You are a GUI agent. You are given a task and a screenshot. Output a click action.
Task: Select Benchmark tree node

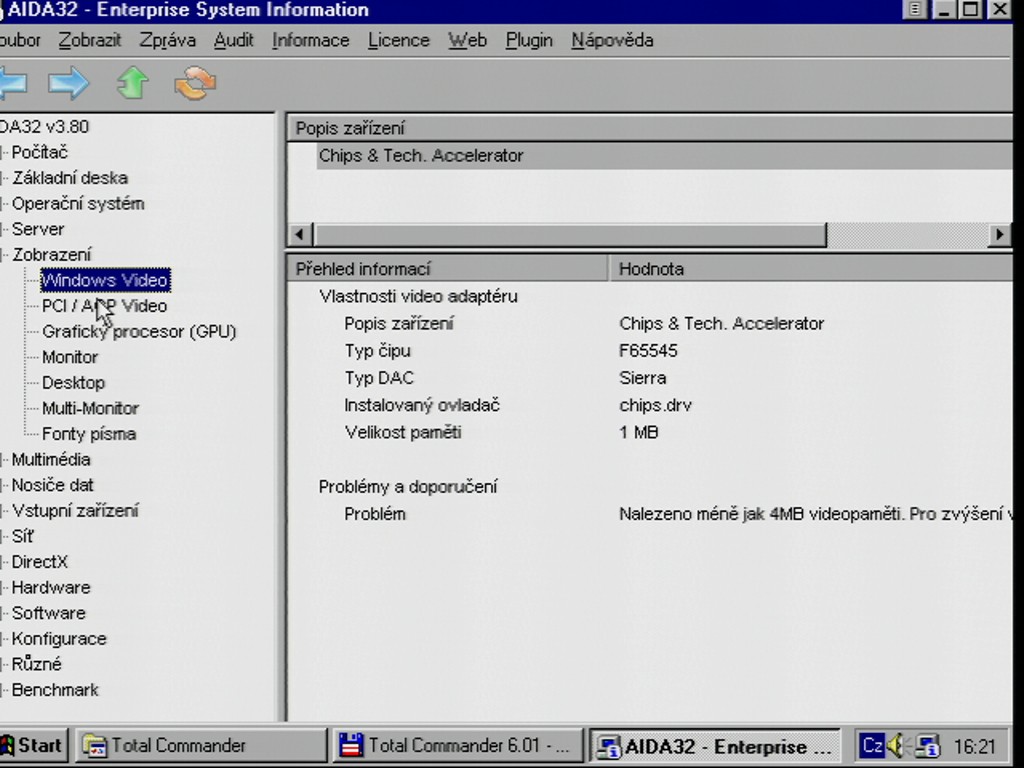(56, 690)
